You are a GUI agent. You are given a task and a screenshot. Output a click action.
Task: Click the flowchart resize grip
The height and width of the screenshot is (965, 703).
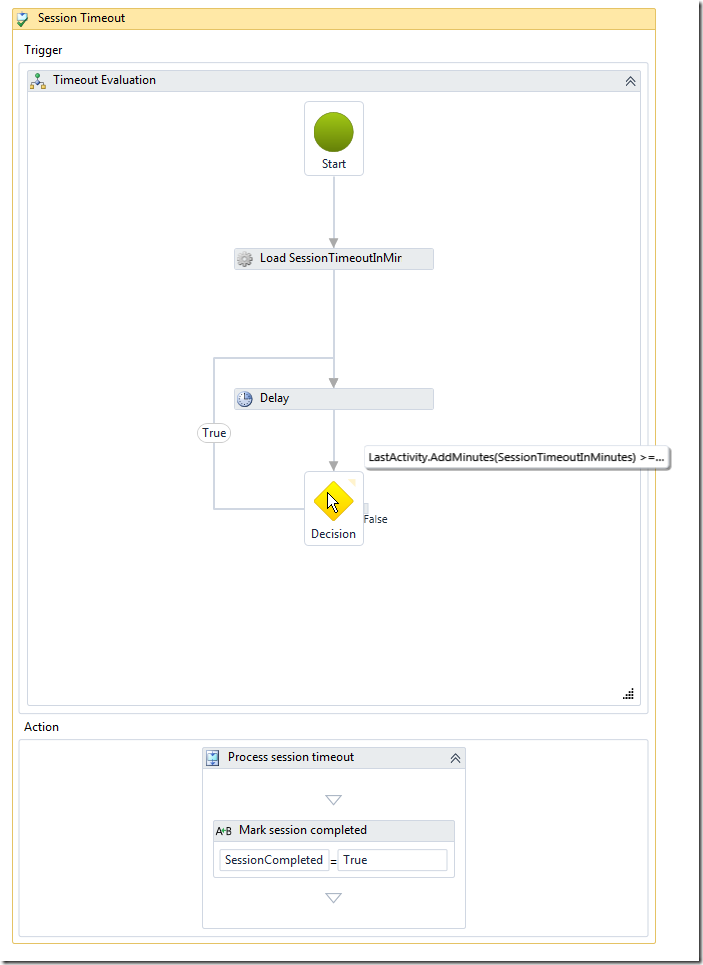629,694
